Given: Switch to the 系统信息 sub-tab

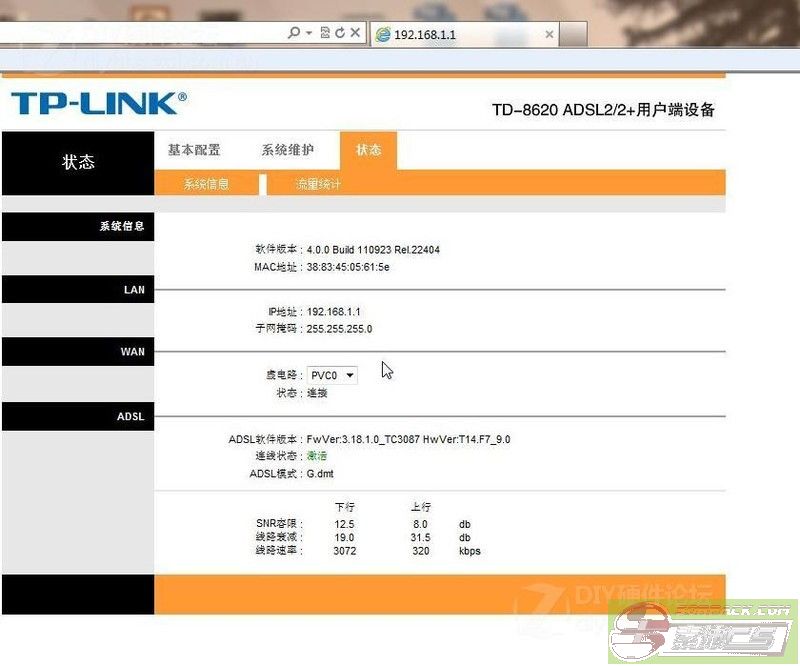Looking at the screenshot, I should tap(206, 184).
